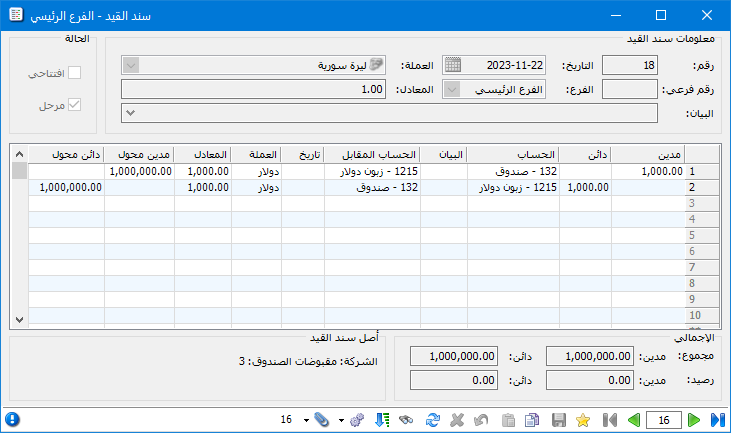Click the رقم number field showing 18
Screen dimensions: 731x433
point(630,65)
